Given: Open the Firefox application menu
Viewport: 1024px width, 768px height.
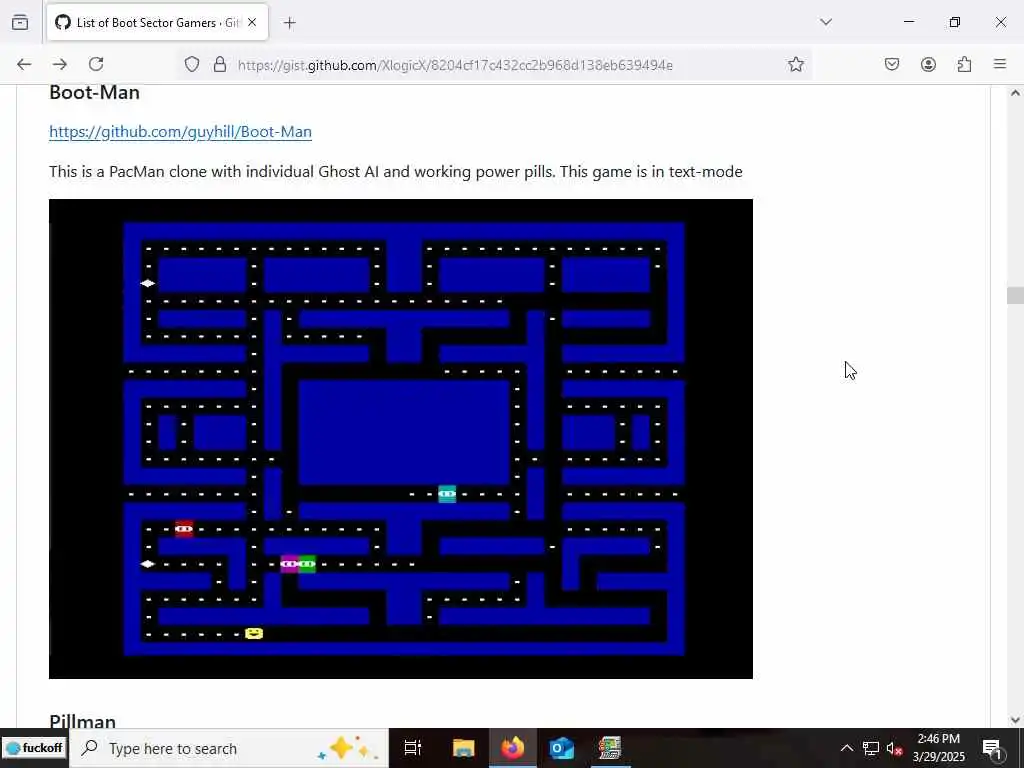Looking at the screenshot, I should [1000, 64].
